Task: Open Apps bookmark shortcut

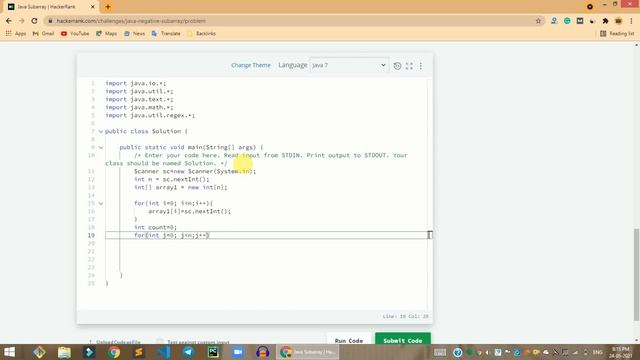Action: [16, 33]
